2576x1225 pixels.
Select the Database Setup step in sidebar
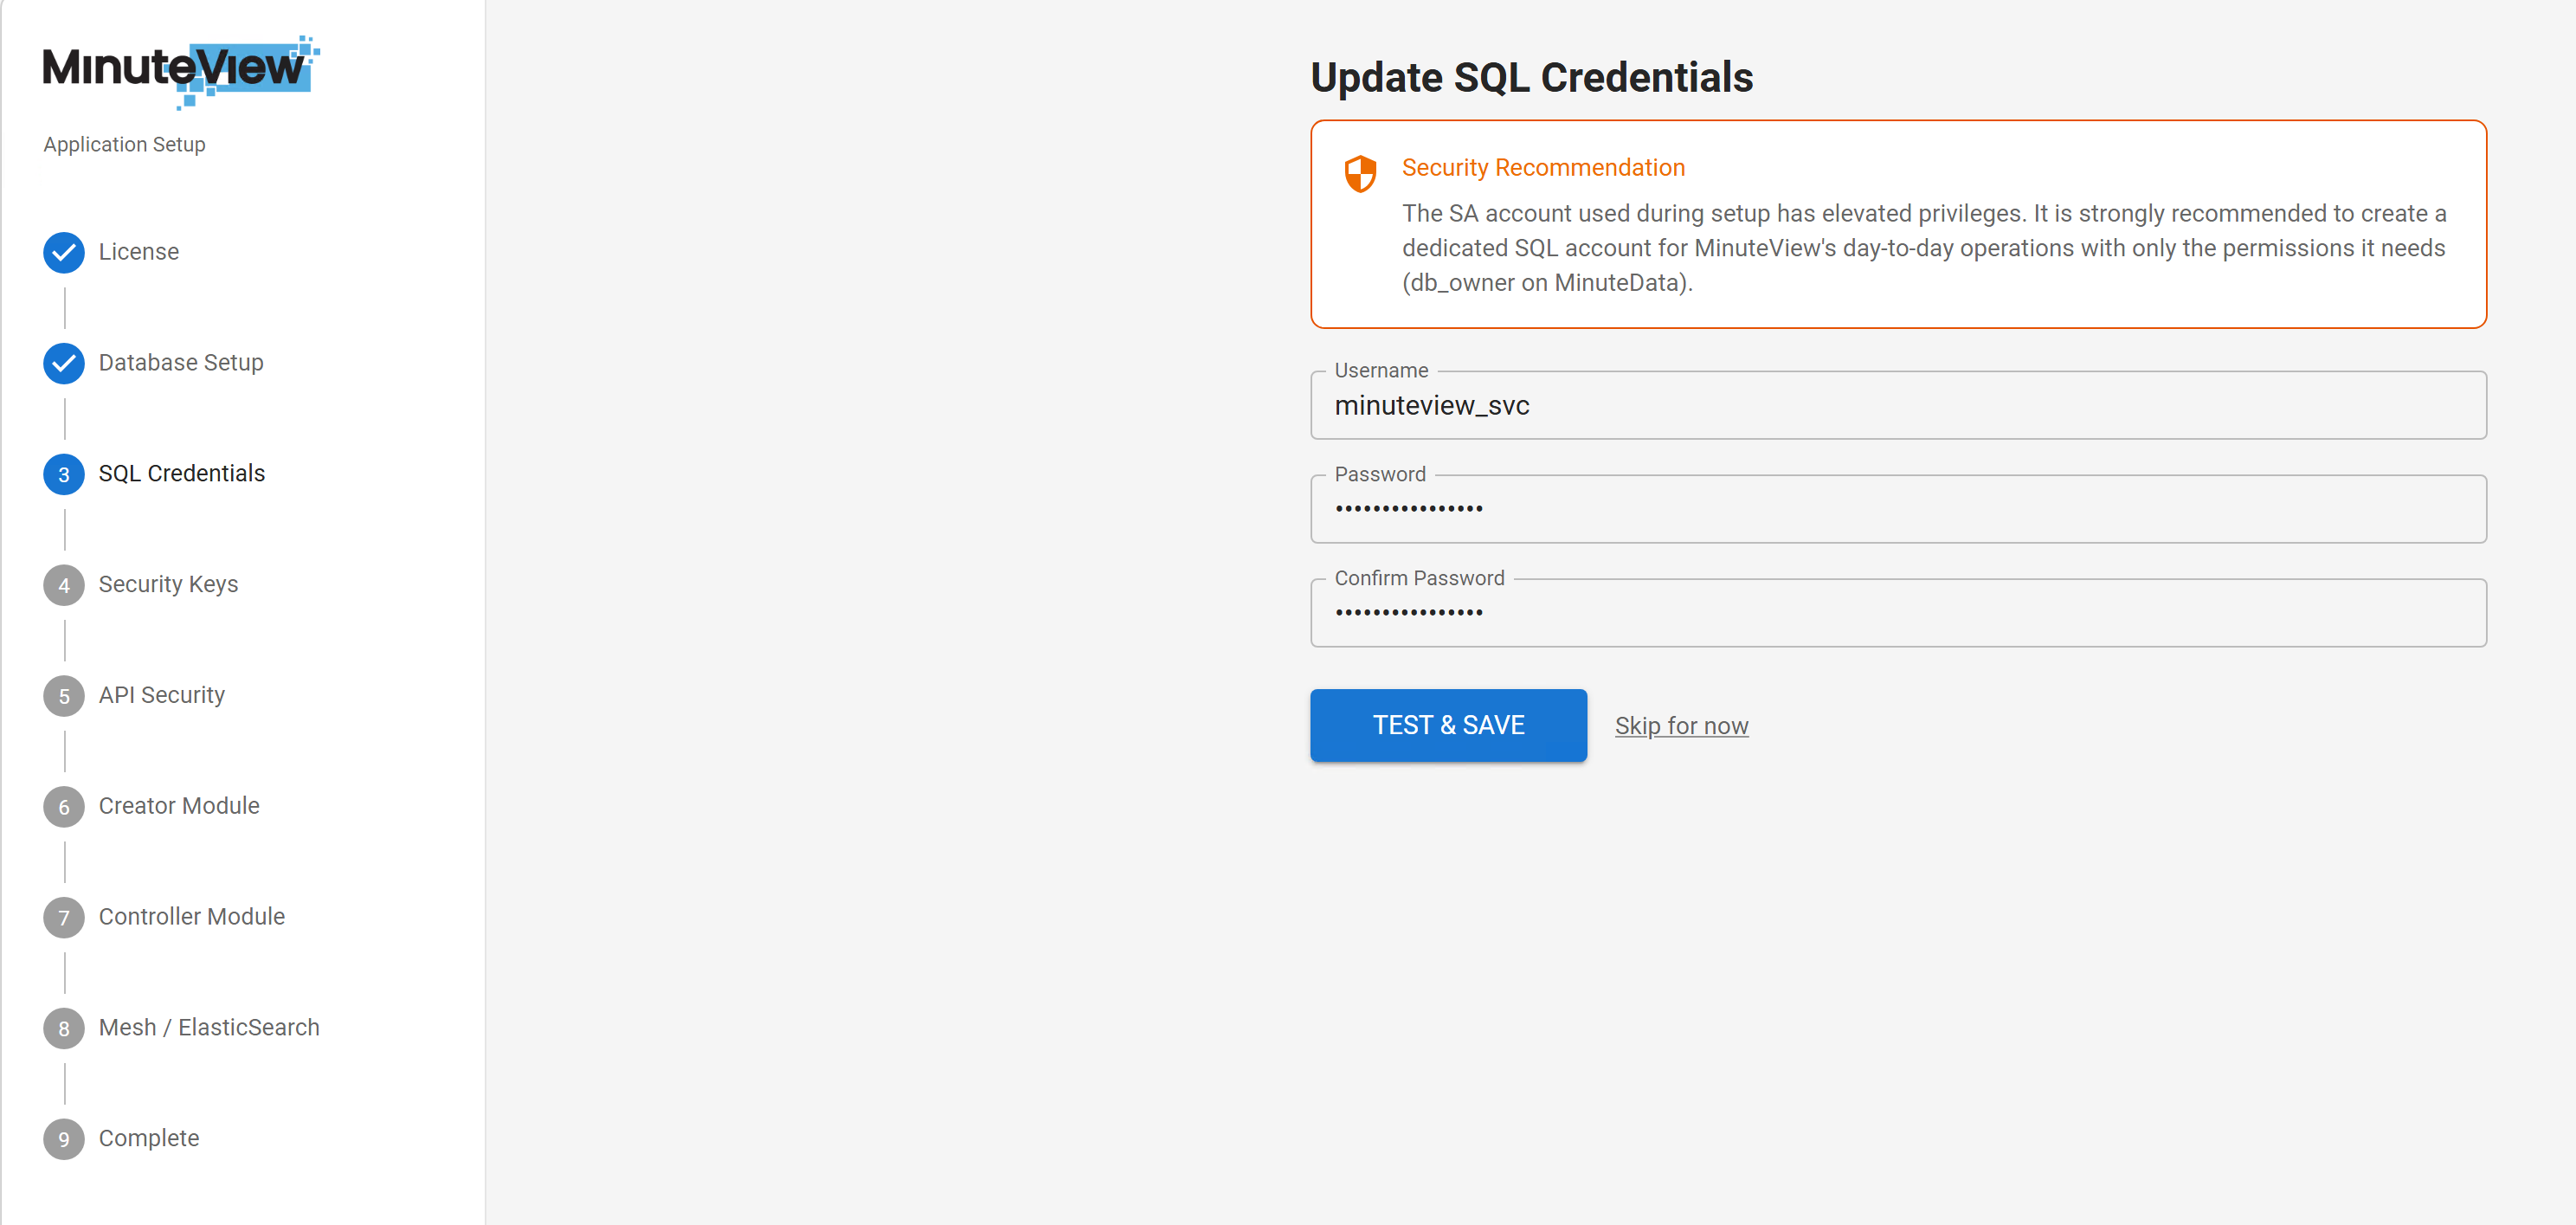[x=180, y=363]
